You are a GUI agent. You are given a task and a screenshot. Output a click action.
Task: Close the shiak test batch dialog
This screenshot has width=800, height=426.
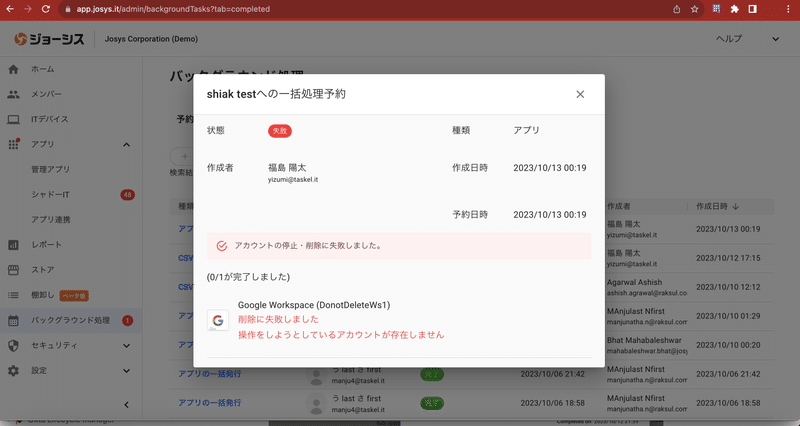580,94
